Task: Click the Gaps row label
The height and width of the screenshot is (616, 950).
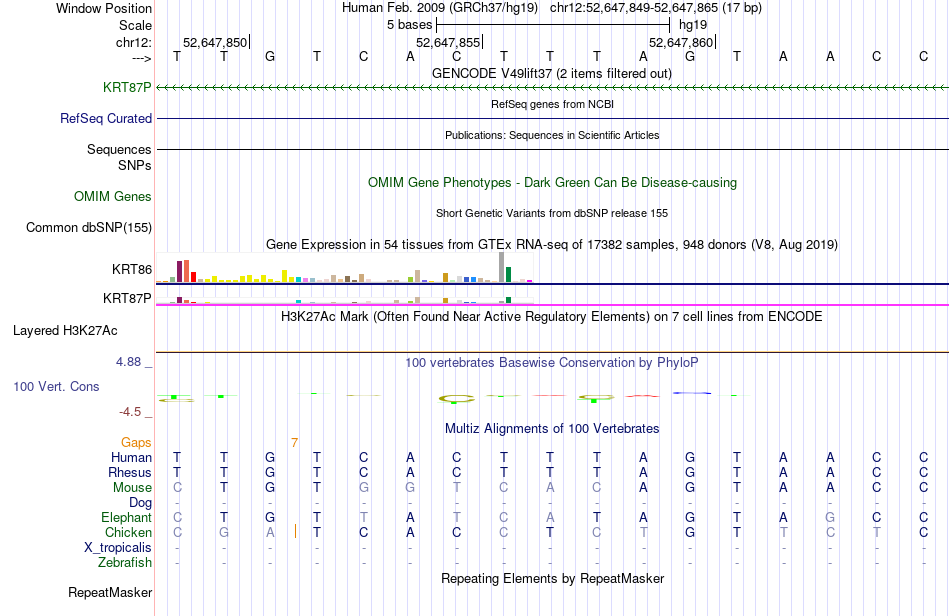Action: click(x=136, y=442)
